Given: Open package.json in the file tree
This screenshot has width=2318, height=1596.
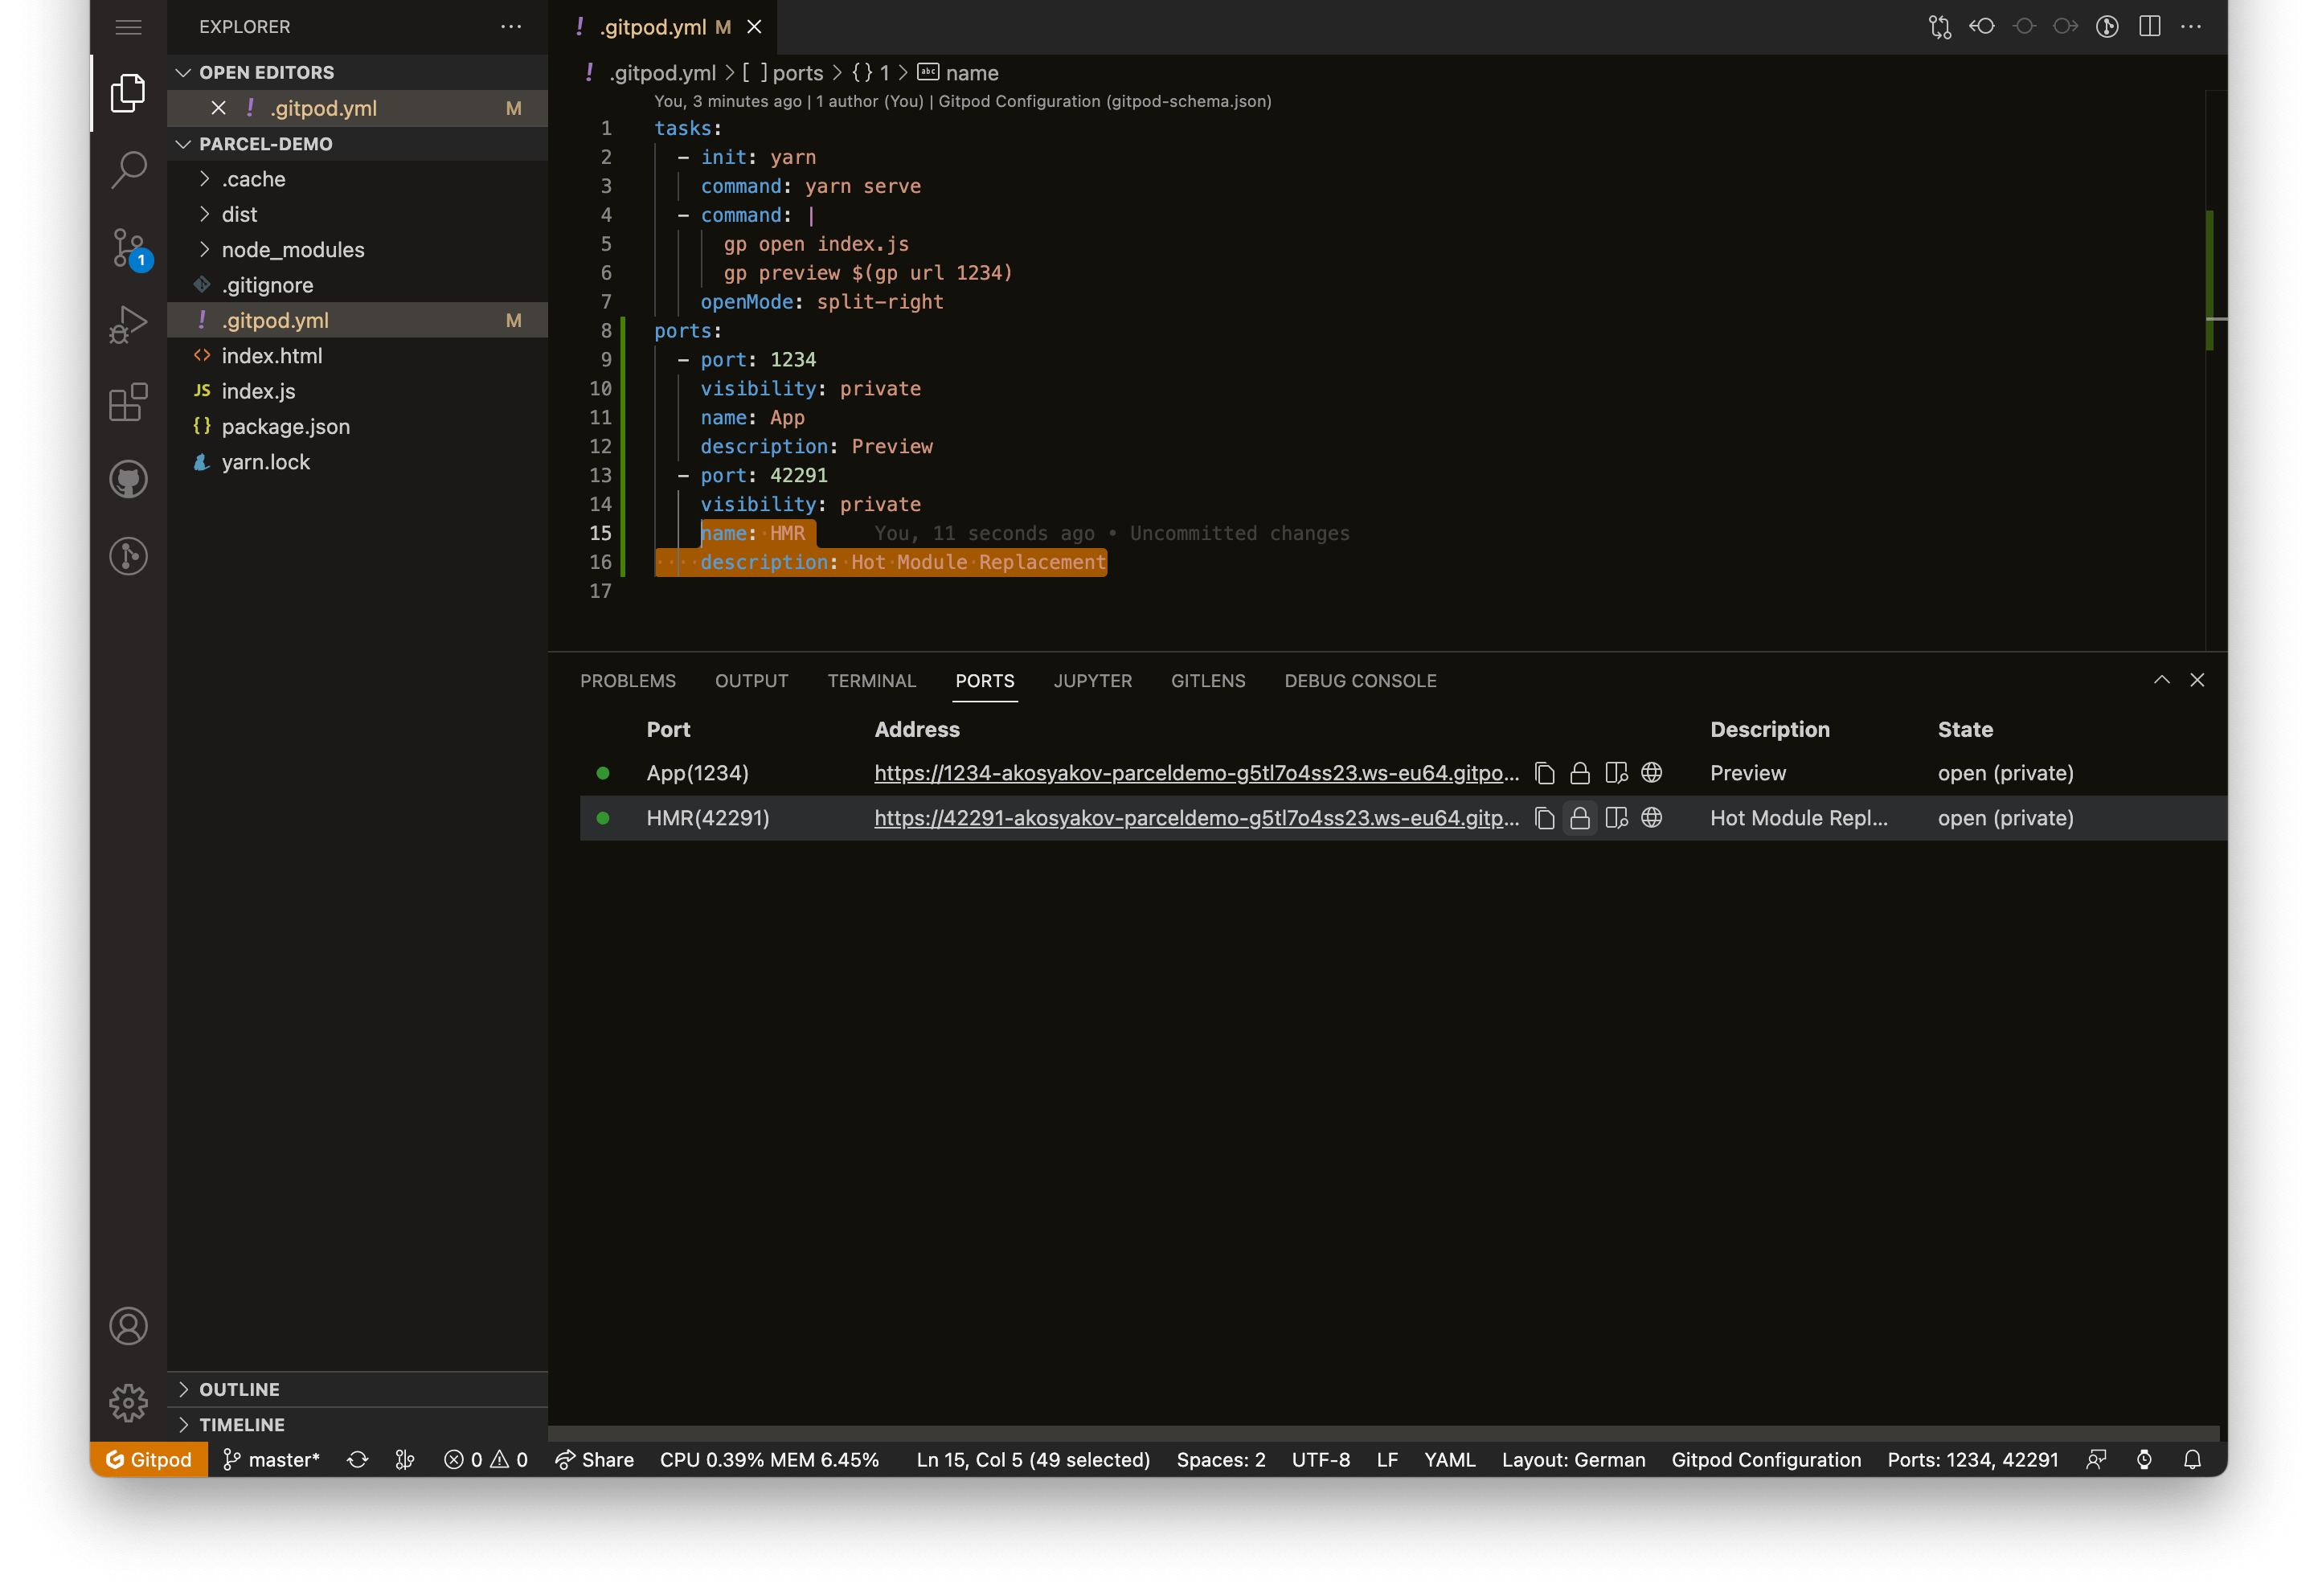Looking at the screenshot, I should pos(357,427).
